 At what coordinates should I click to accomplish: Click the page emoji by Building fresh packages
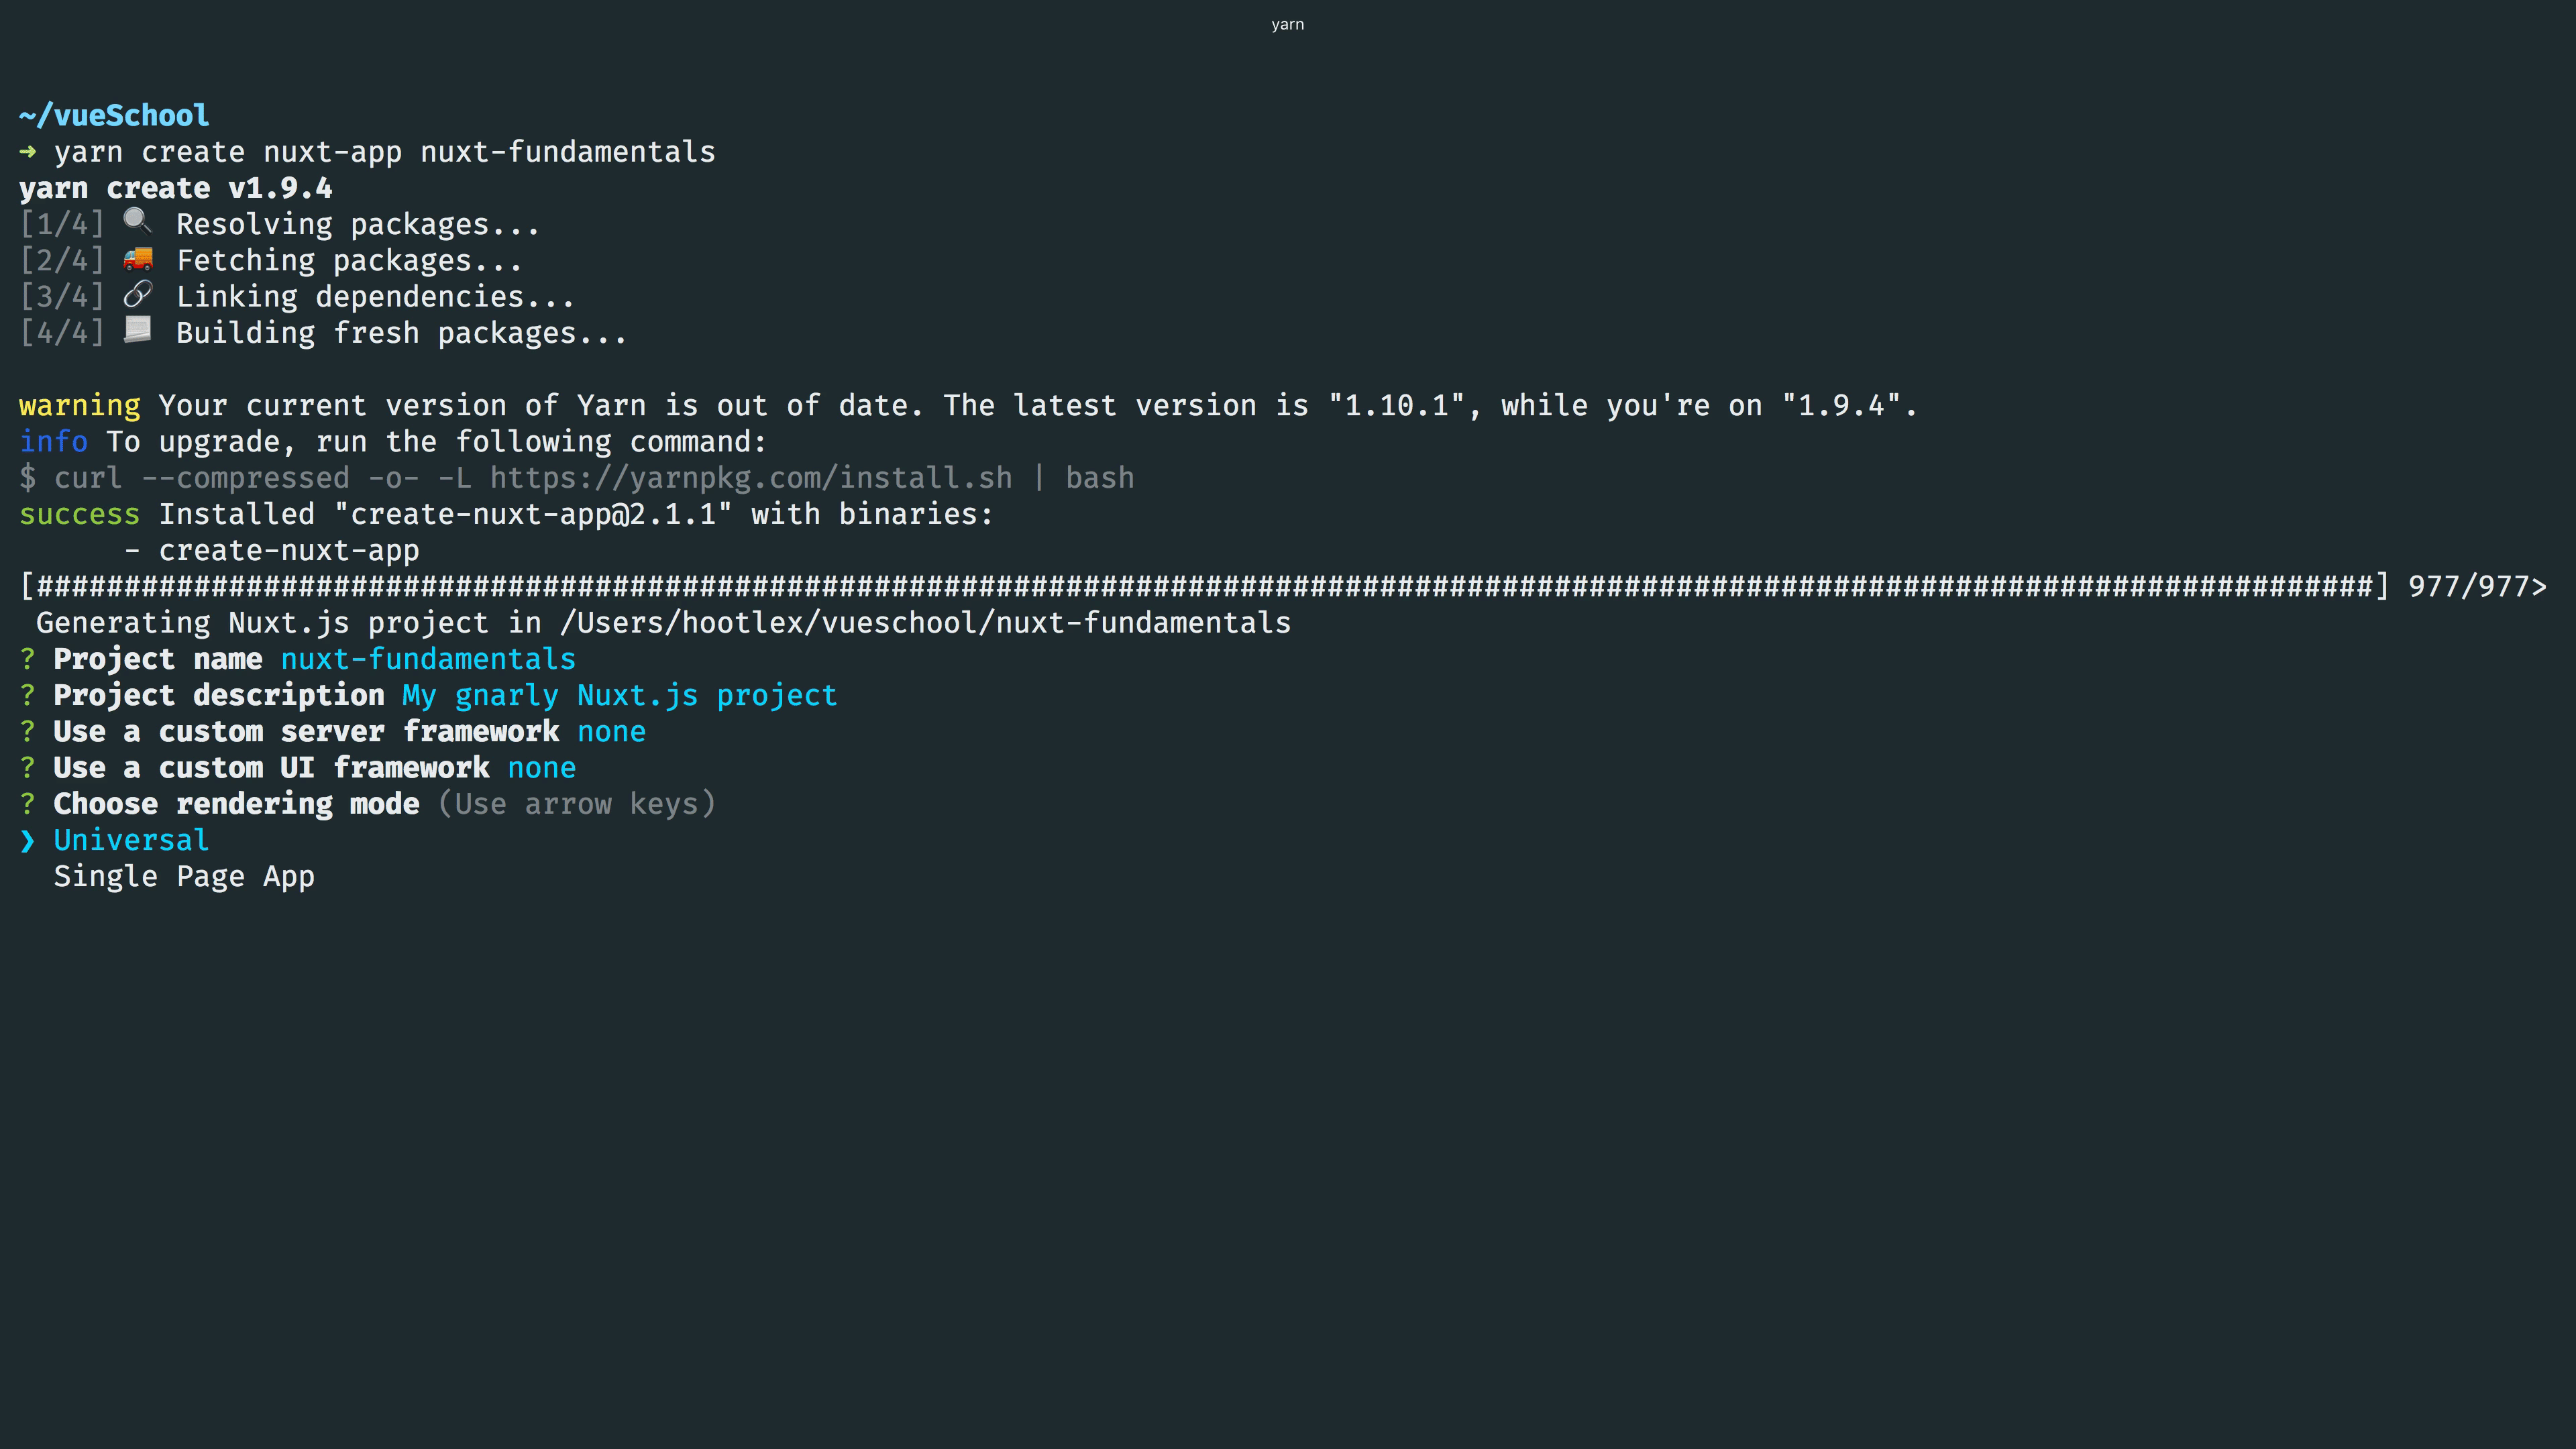click(138, 331)
